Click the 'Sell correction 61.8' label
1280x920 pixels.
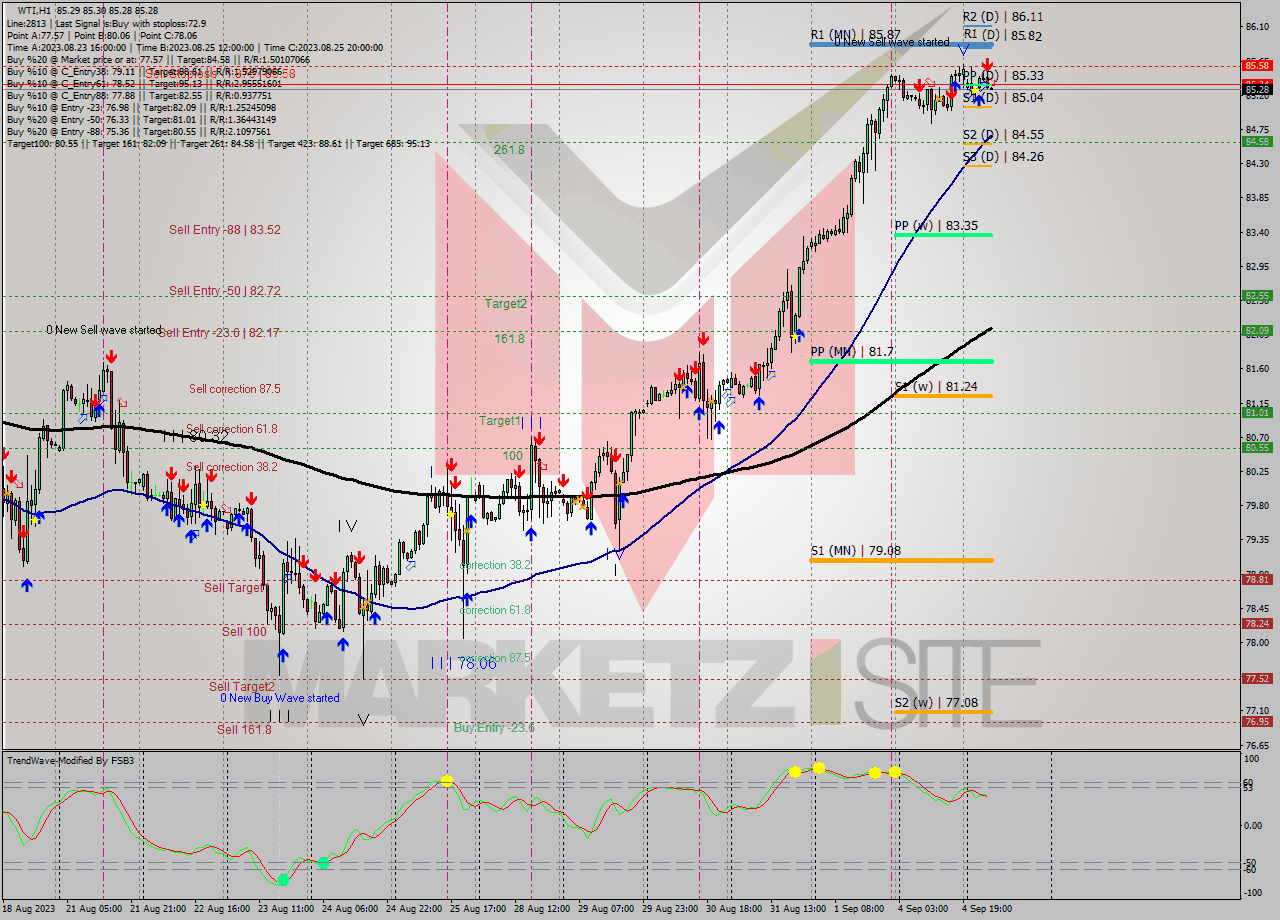pyautogui.click(x=232, y=429)
